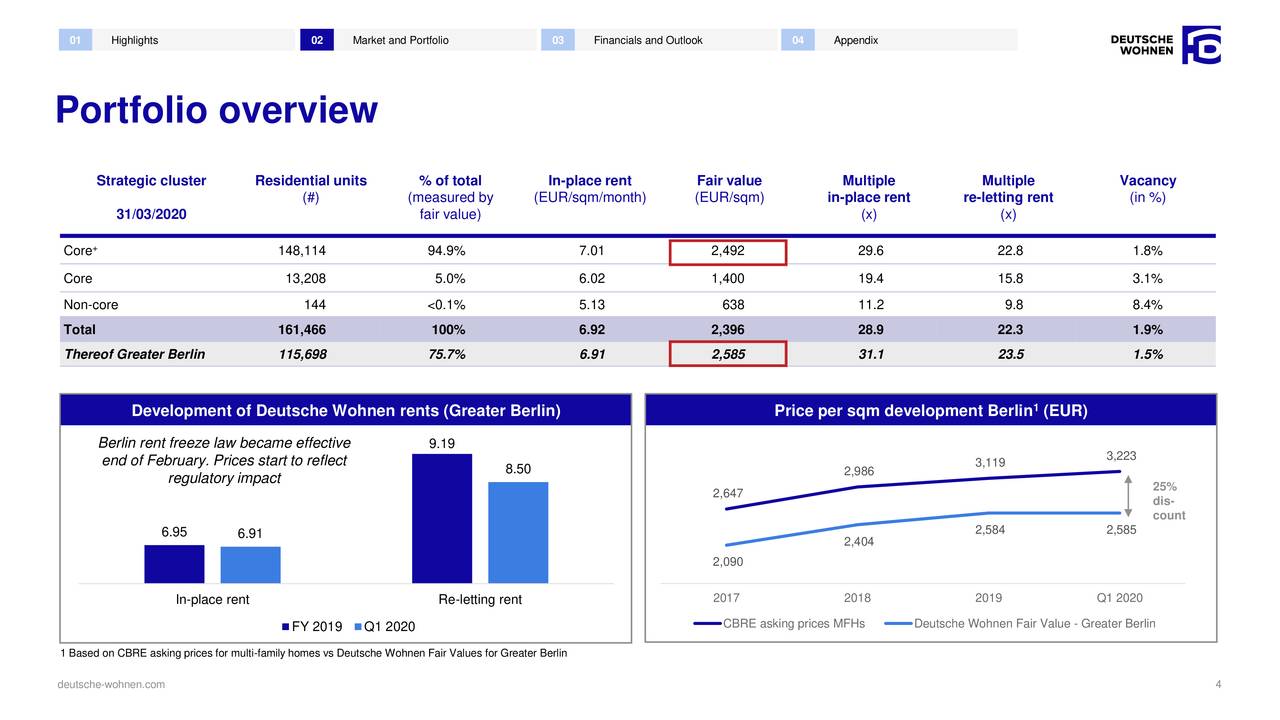Click the FY 2019 legend swatch
The height and width of the screenshot is (720, 1280).
tap(286, 627)
